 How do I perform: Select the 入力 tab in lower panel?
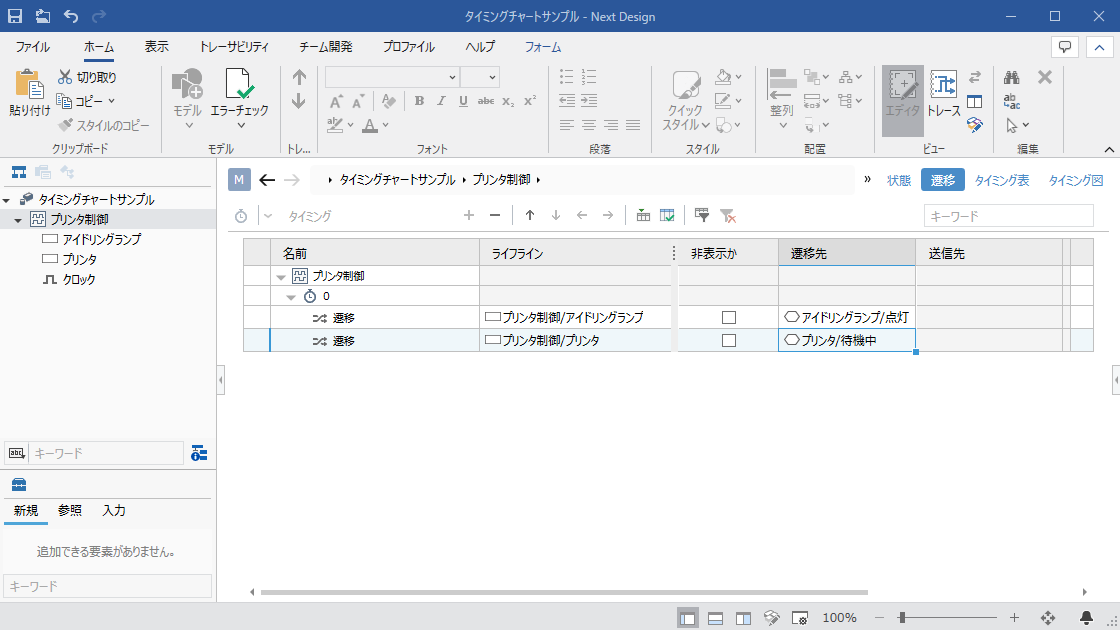(x=114, y=511)
